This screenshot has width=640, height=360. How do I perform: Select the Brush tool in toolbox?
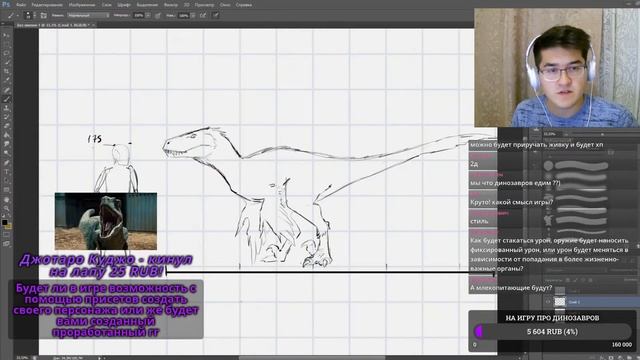pos(6,99)
